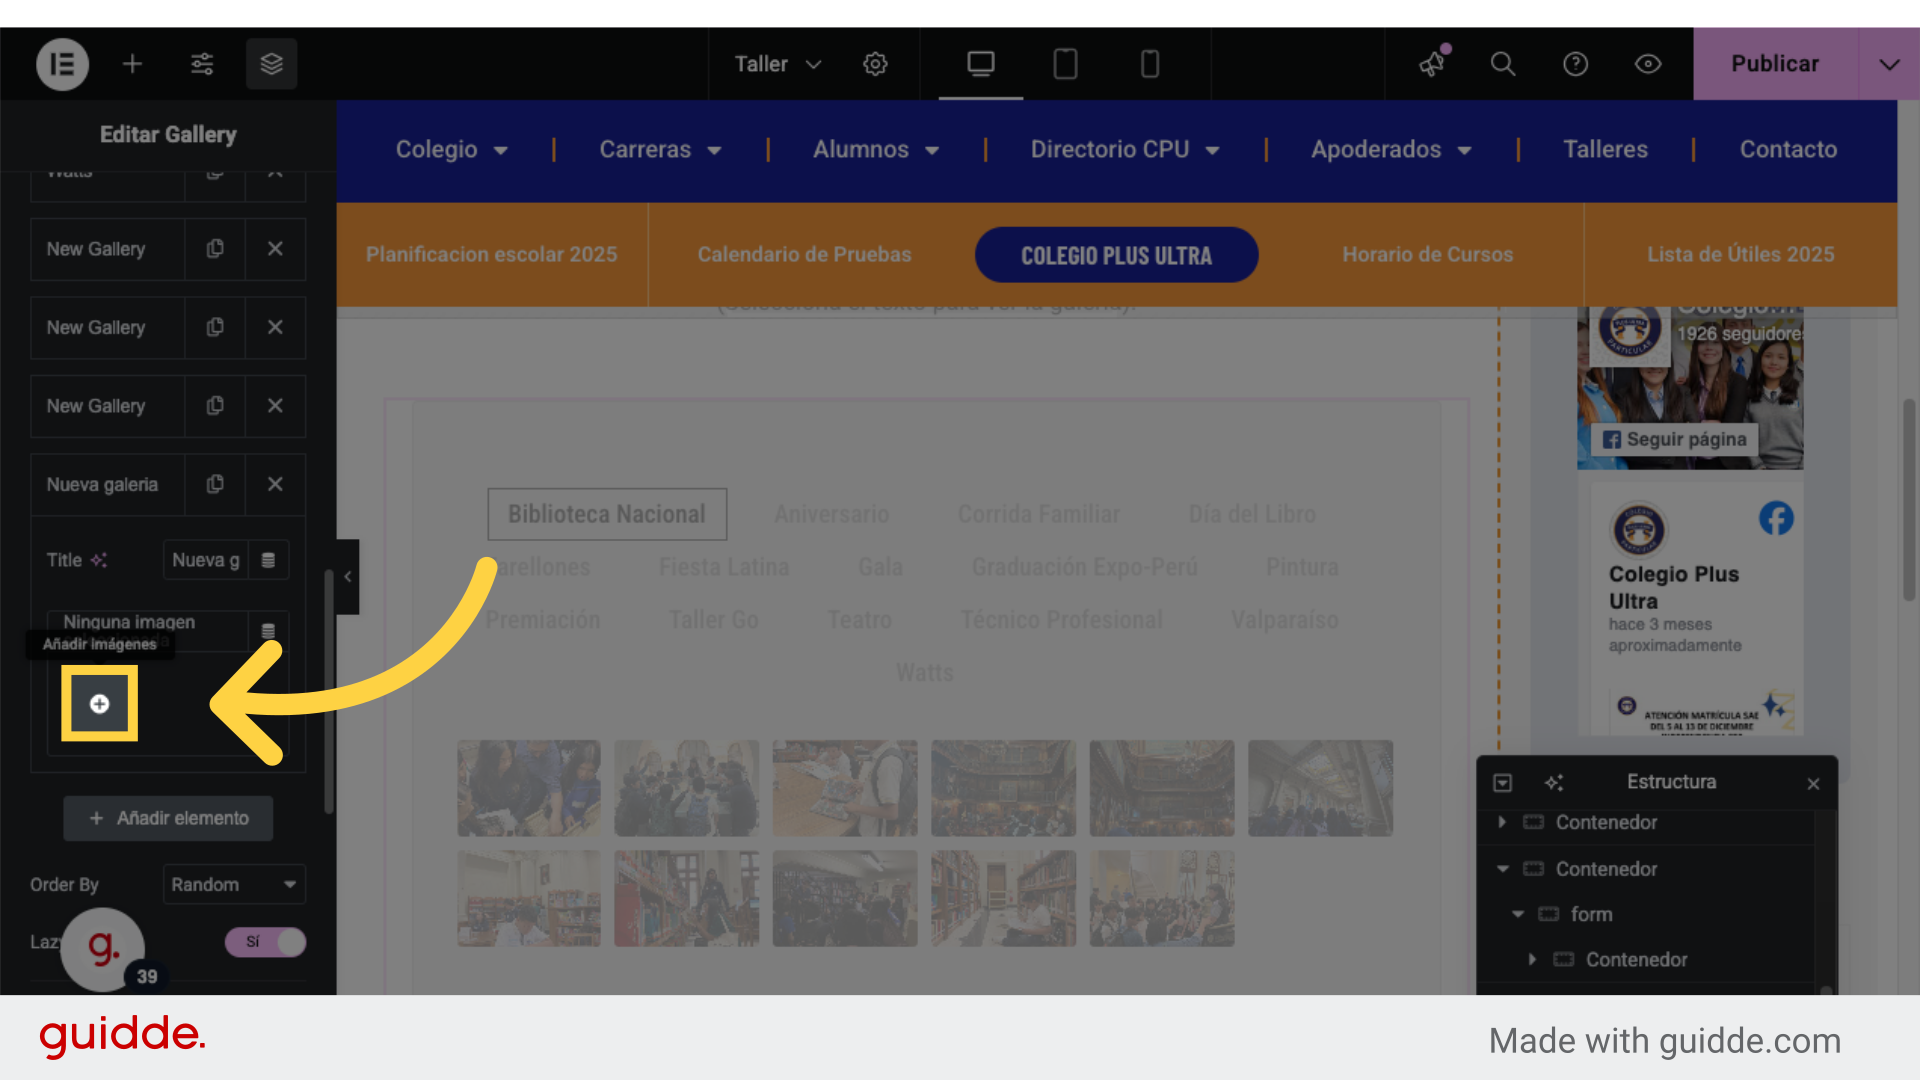Open page settings gear next to Taller

point(875,64)
